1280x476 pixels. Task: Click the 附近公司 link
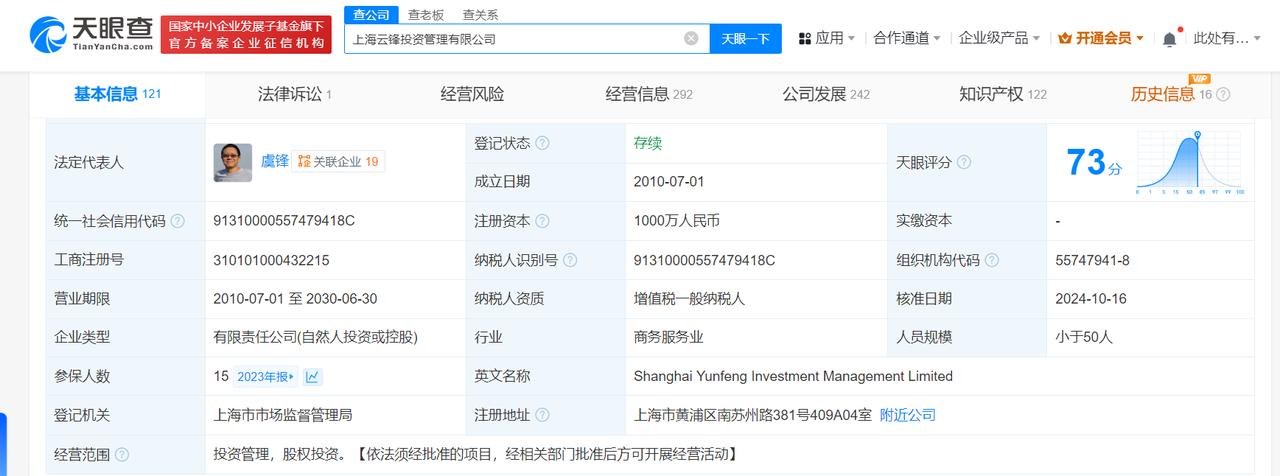(x=907, y=415)
